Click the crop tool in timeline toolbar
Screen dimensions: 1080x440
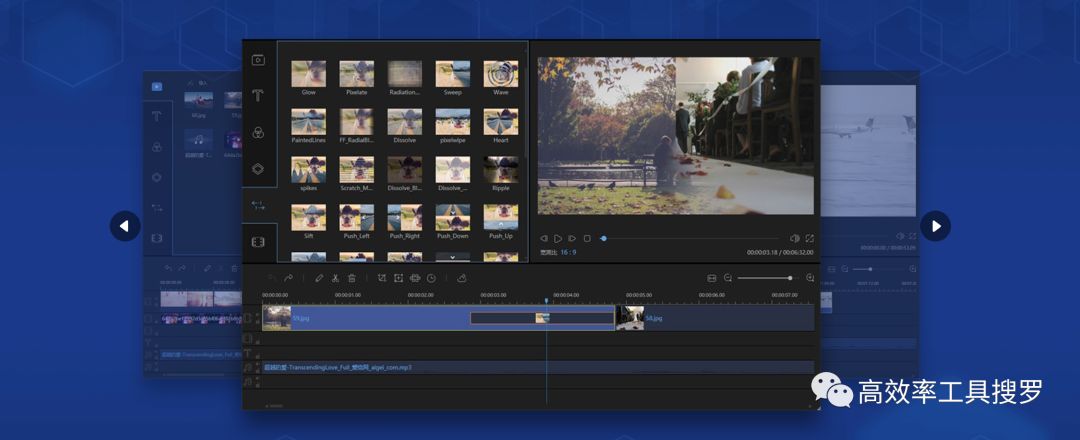382,278
